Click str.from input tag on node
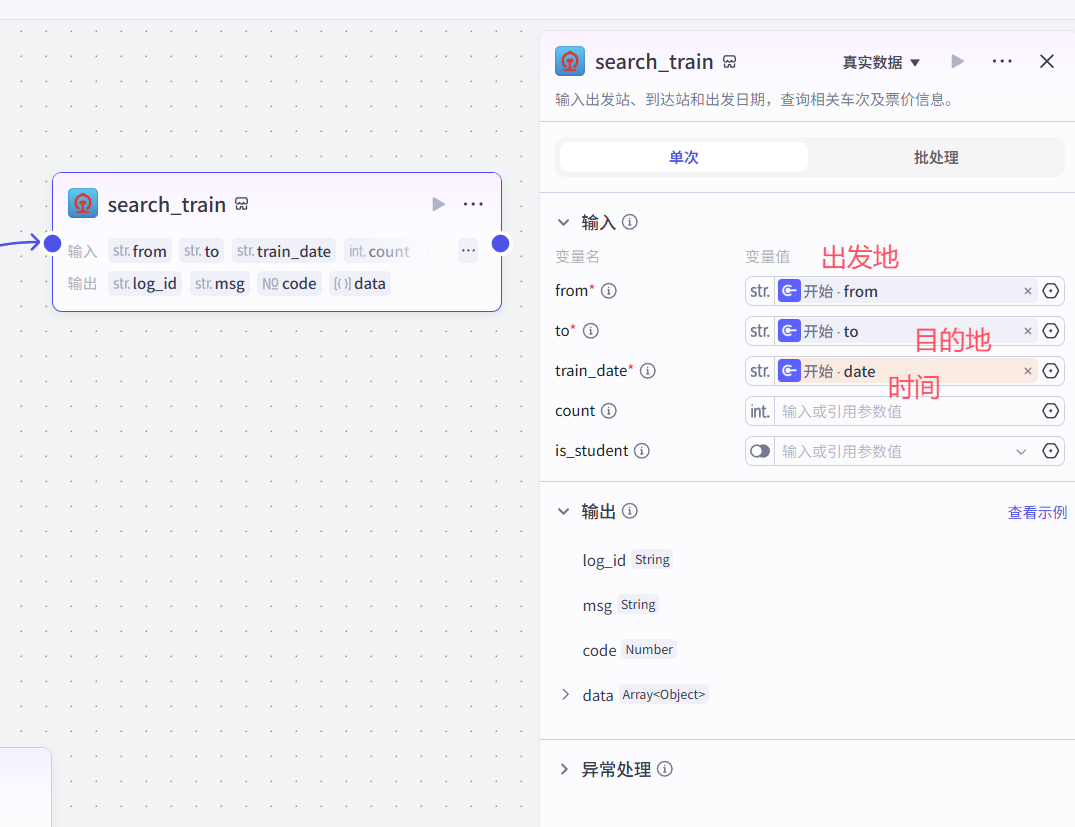The width and height of the screenshot is (1075, 827). 140,251
